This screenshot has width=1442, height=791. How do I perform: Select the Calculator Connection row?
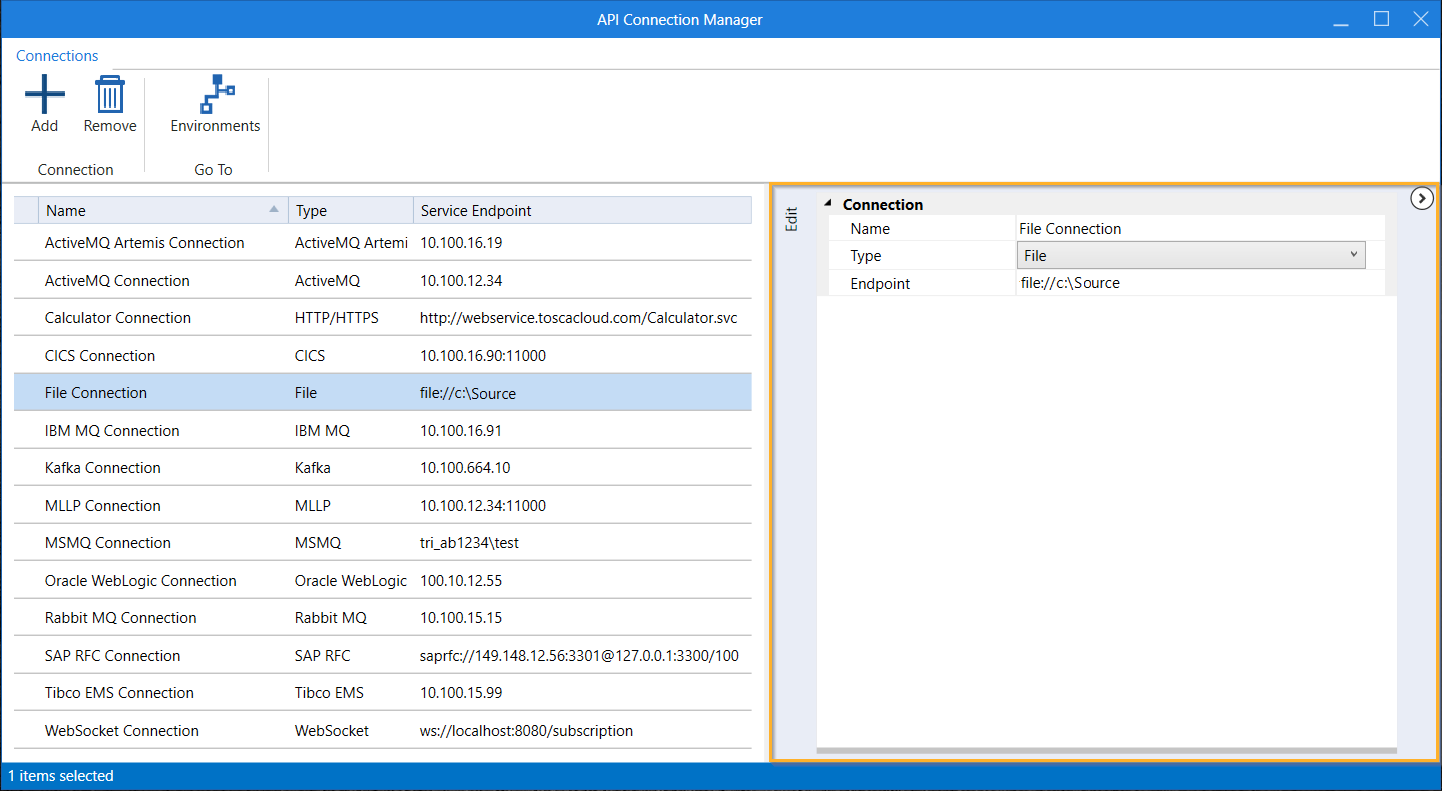118,318
